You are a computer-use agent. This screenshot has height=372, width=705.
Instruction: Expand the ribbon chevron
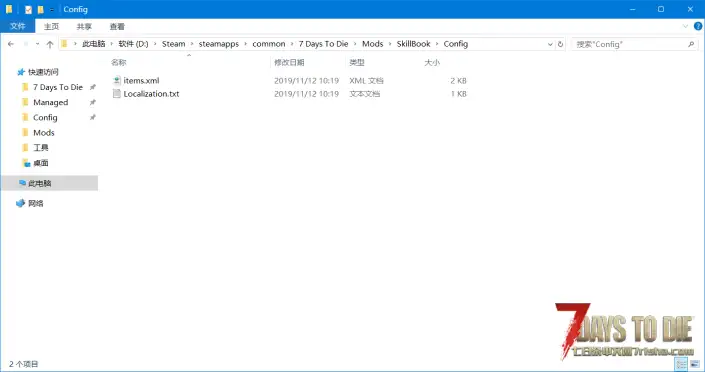[x=685, y=26]
